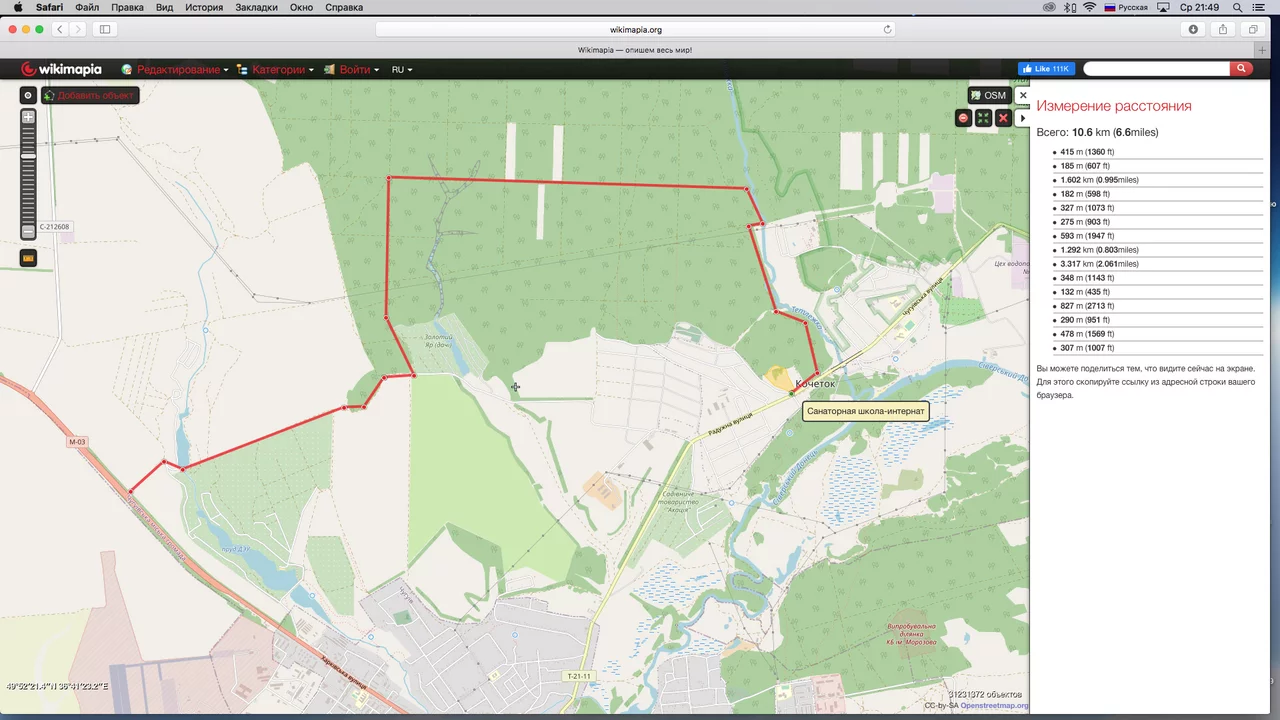
Task: Click the Apple menu icon
Action: click(17, 7)
